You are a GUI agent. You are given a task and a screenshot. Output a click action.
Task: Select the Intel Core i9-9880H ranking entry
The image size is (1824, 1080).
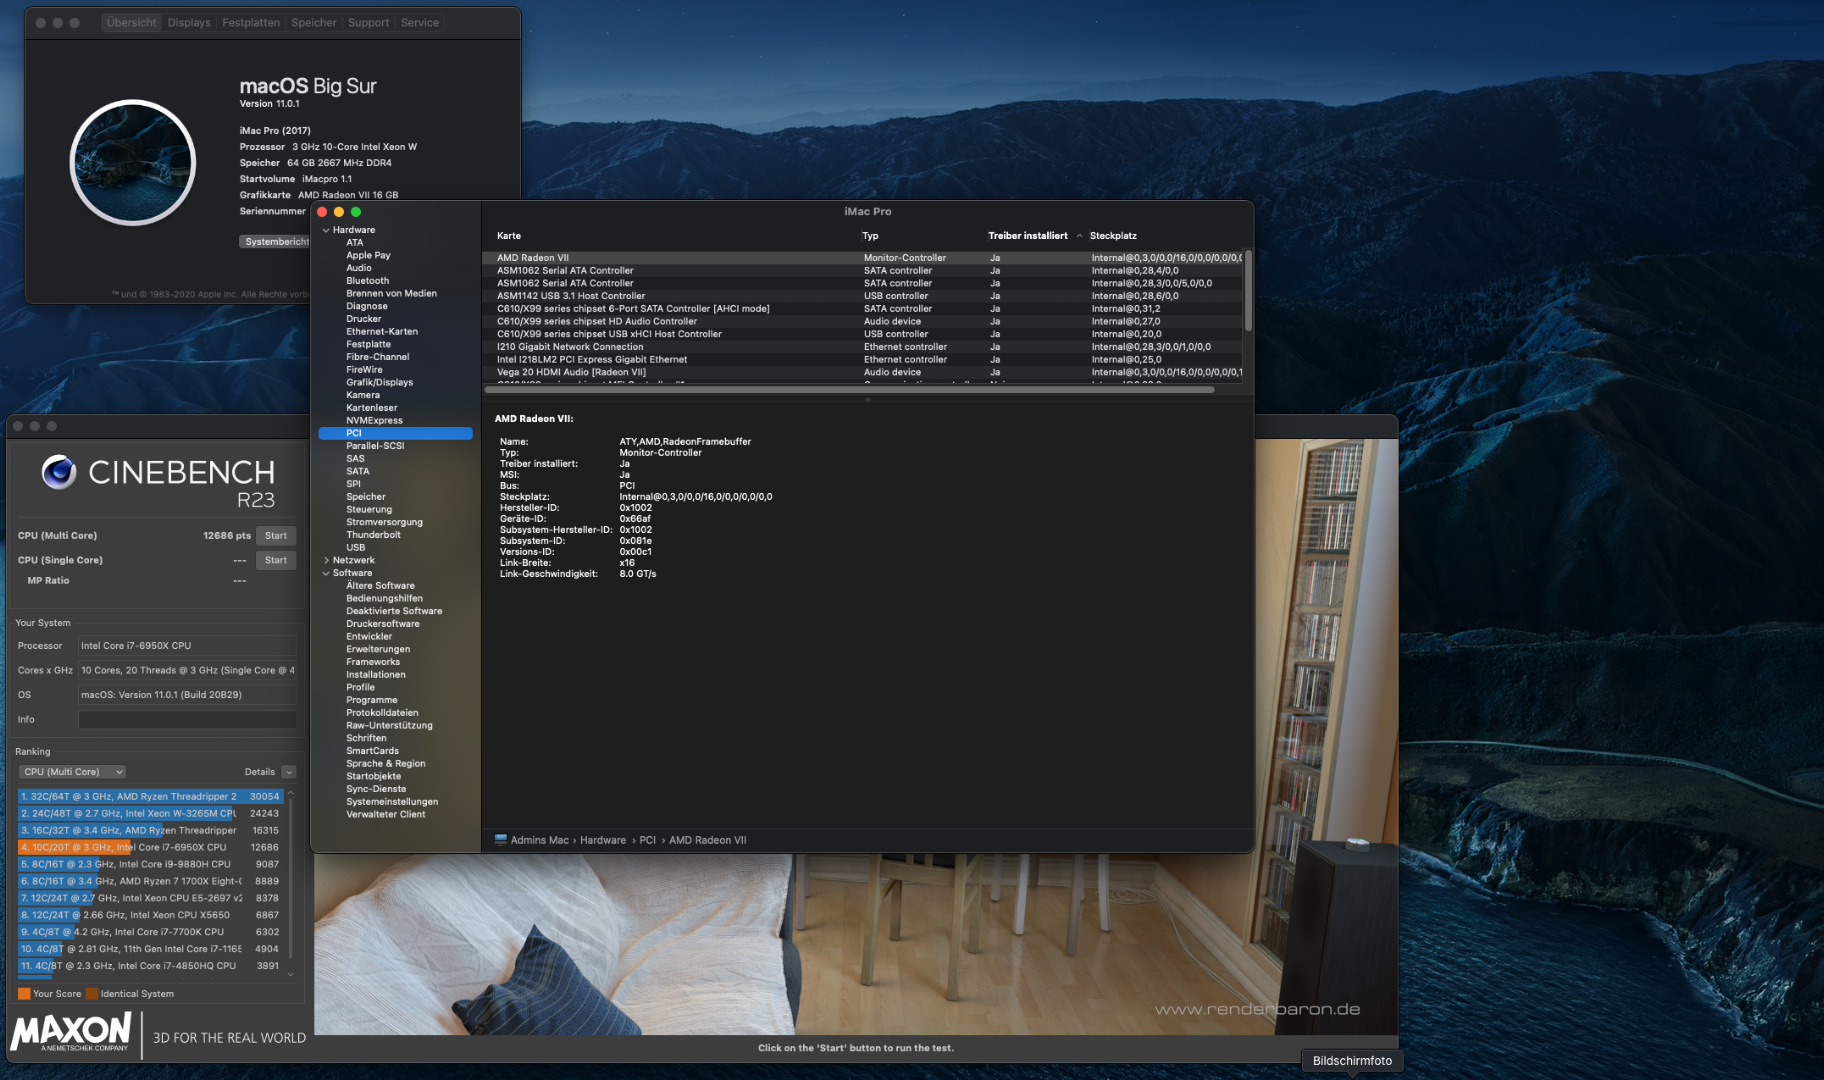pyautogui.click(x=150, y=865)
